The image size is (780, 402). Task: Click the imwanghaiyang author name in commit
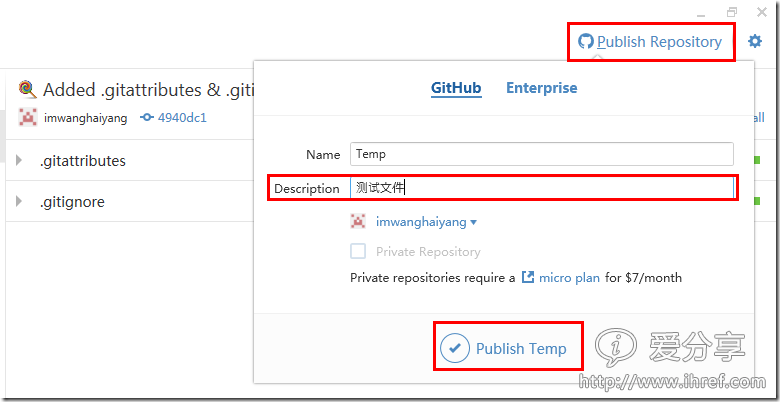pyautogui.click(x=86, y=118)
